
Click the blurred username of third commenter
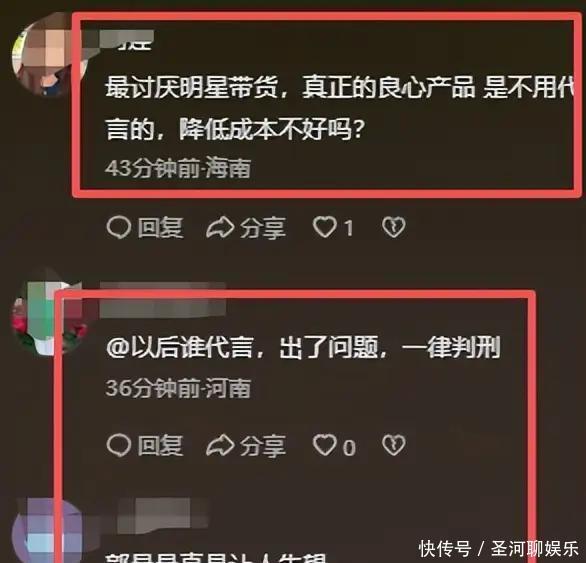pos(163,516)
